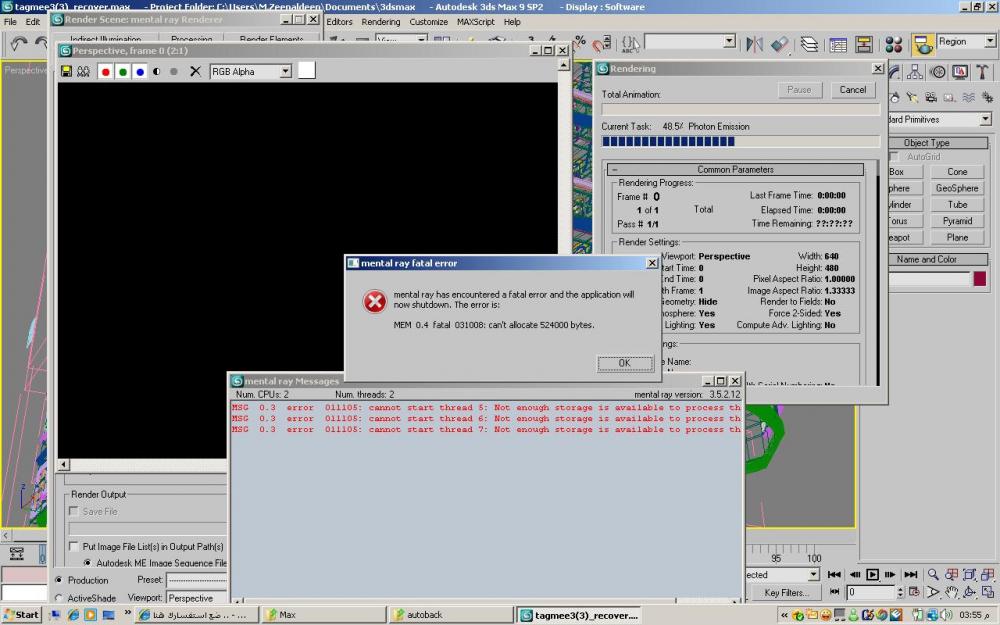Click the Undo arrow in main toolbar
The image size is (1000, 625).
click(x=18, y=43)
